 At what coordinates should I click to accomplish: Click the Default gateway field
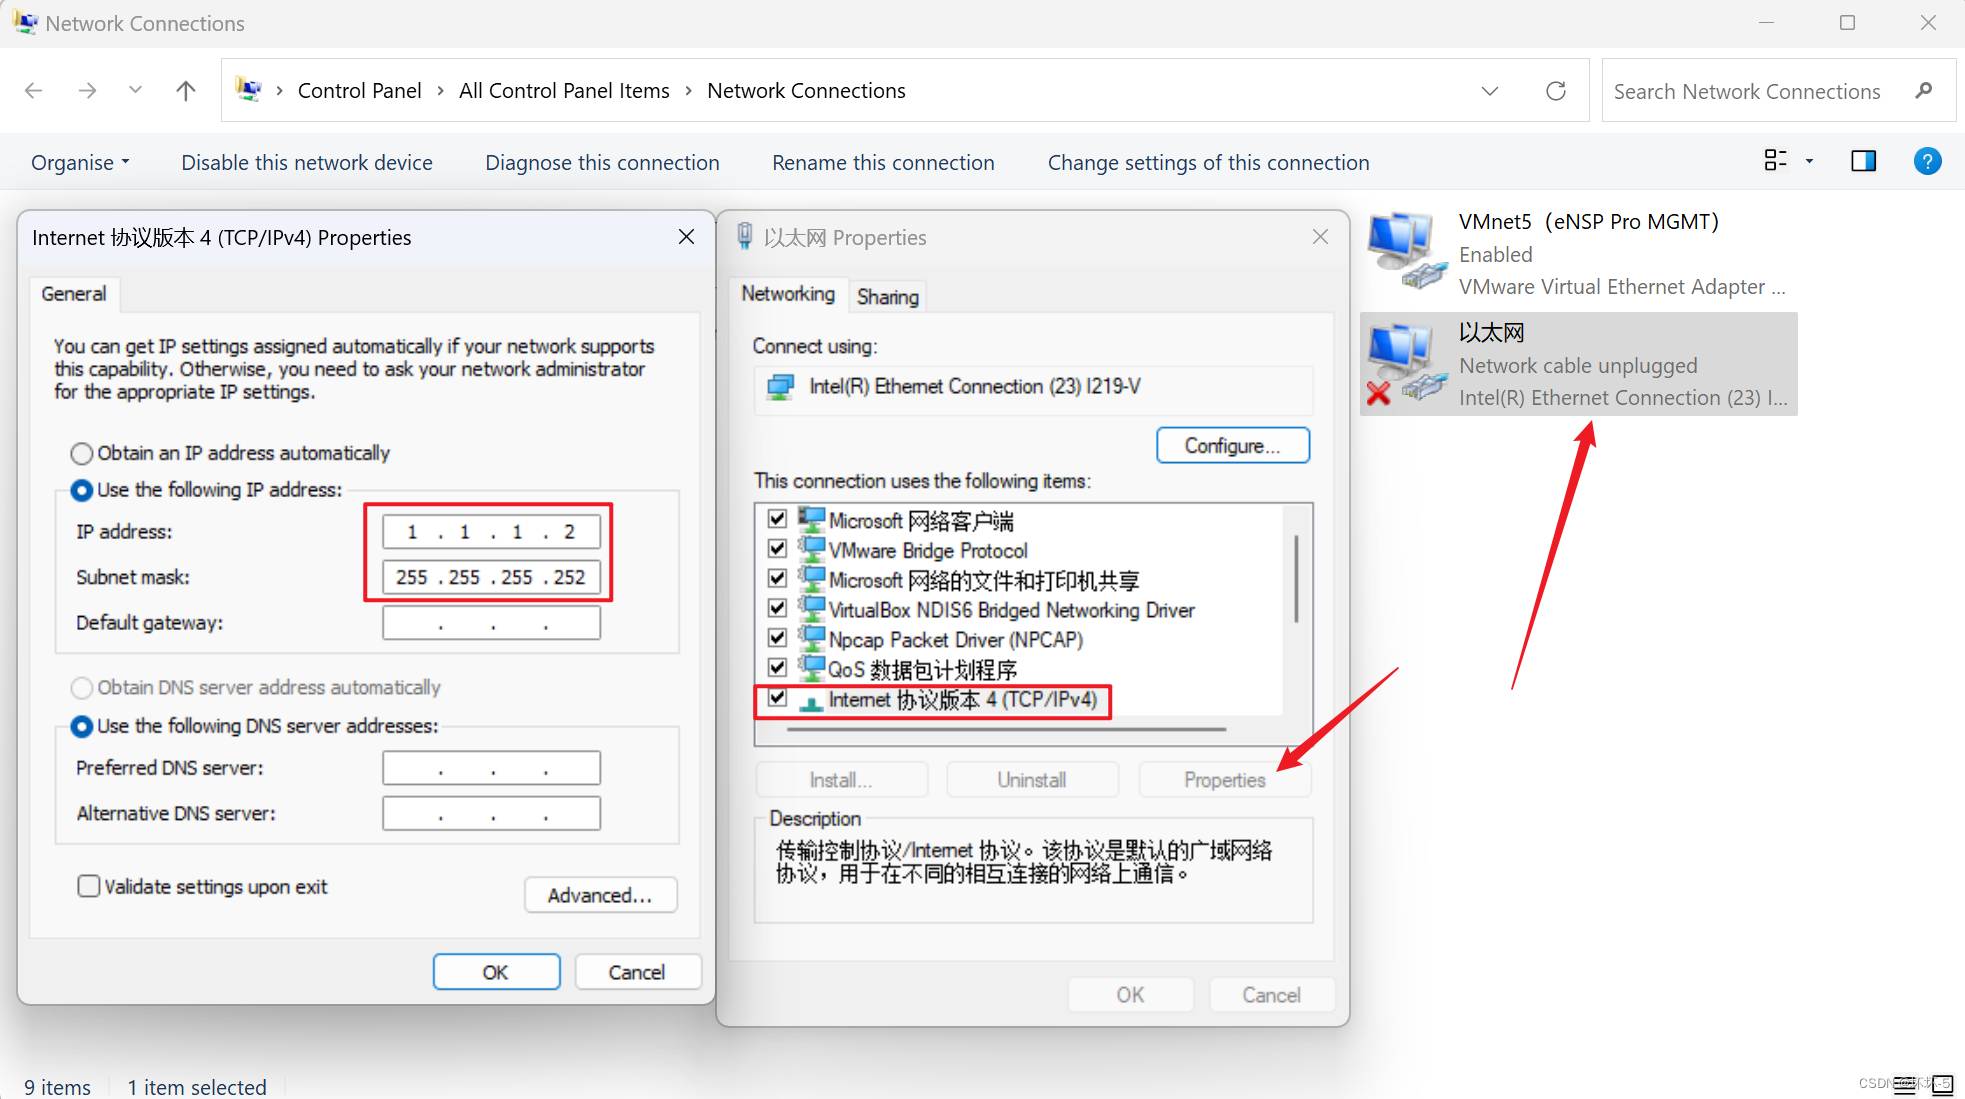[x=491, y=623]
